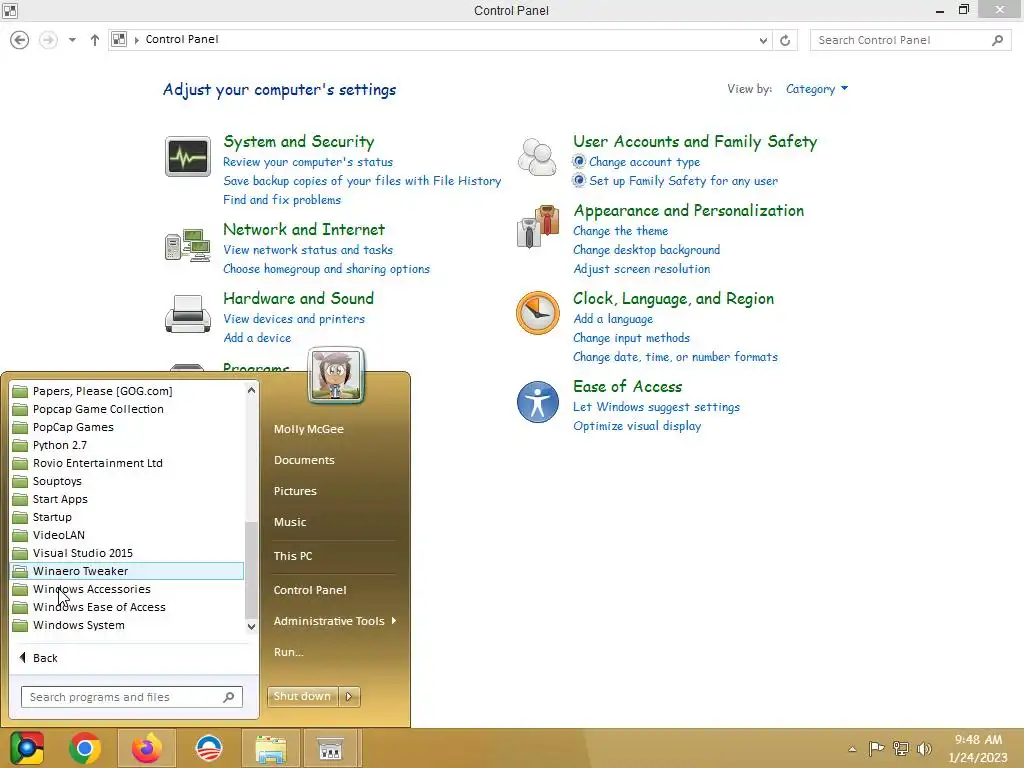Viewport: 1024px width, 768px height.
Task: Focus Search Control Panel field
Action: pos(910,40)
